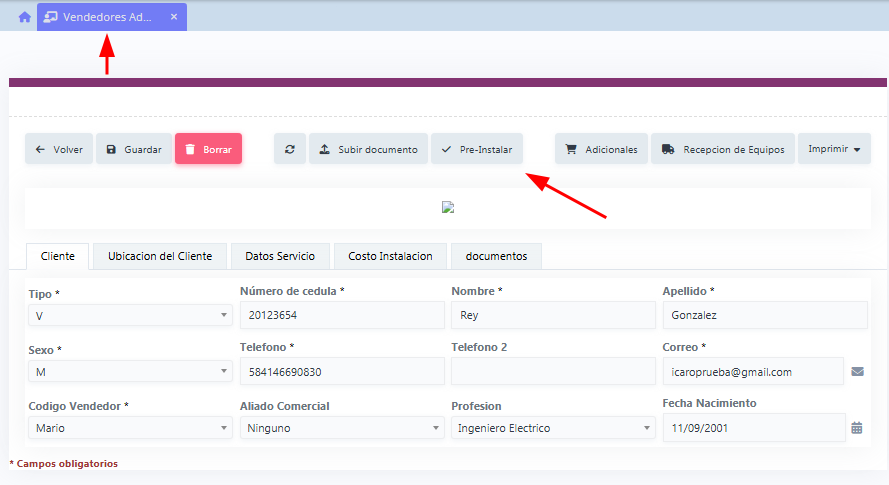The height and width of the screenshot is (485, 889).
Task: Save the record with Guardar
Action: (x=134, y=149)
